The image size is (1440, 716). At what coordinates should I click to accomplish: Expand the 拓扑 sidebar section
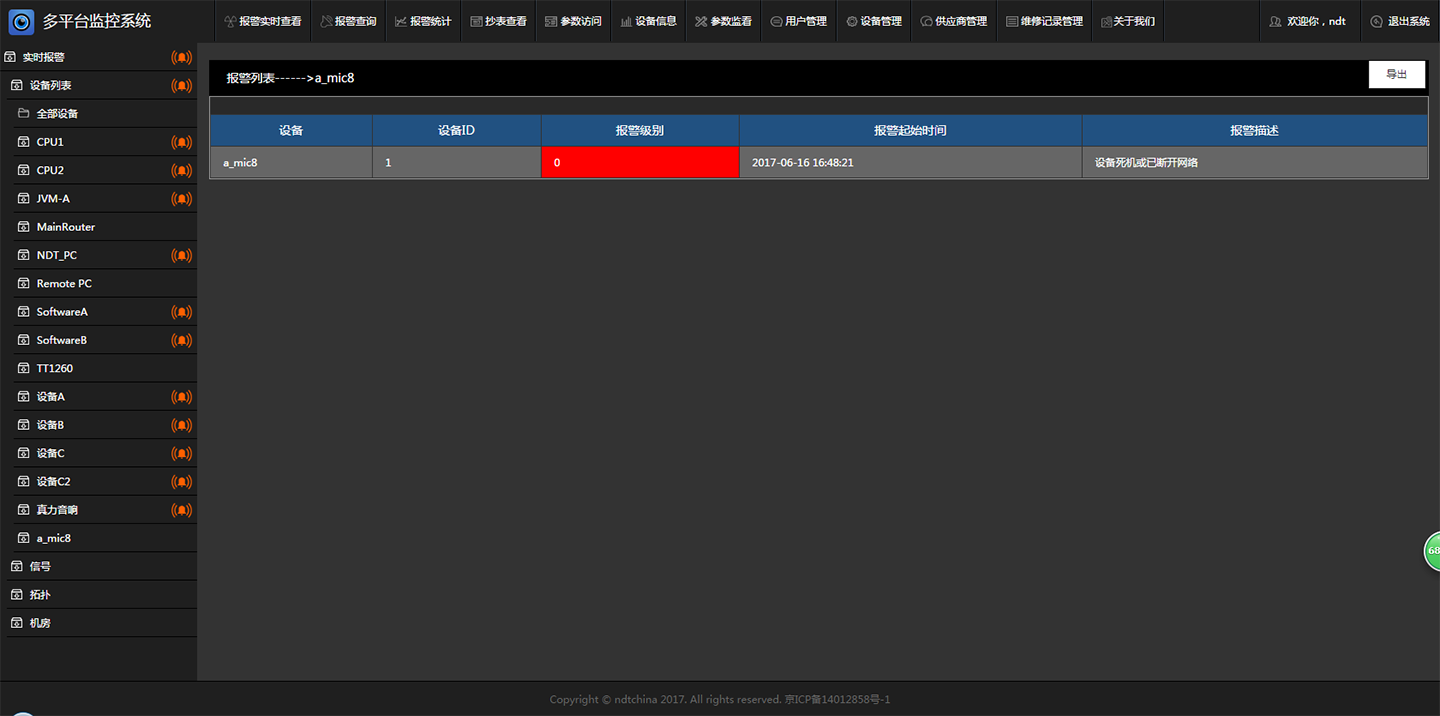coord(40,595)
